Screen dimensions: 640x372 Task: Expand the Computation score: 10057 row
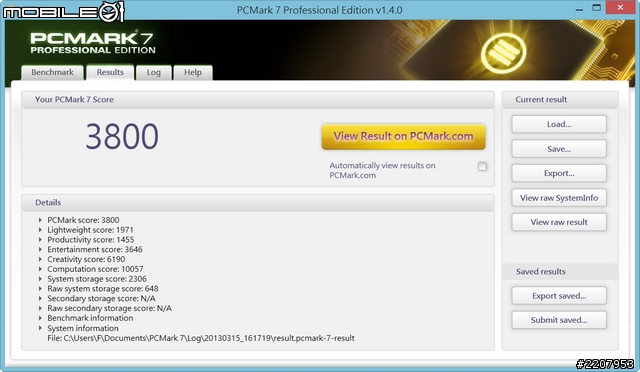tap(40, 269)
